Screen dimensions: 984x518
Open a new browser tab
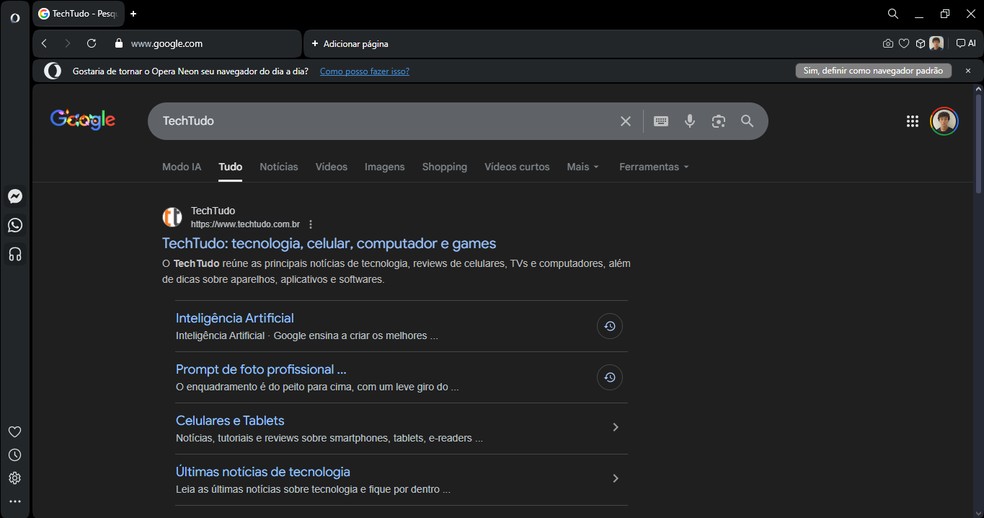pos(133,14)
